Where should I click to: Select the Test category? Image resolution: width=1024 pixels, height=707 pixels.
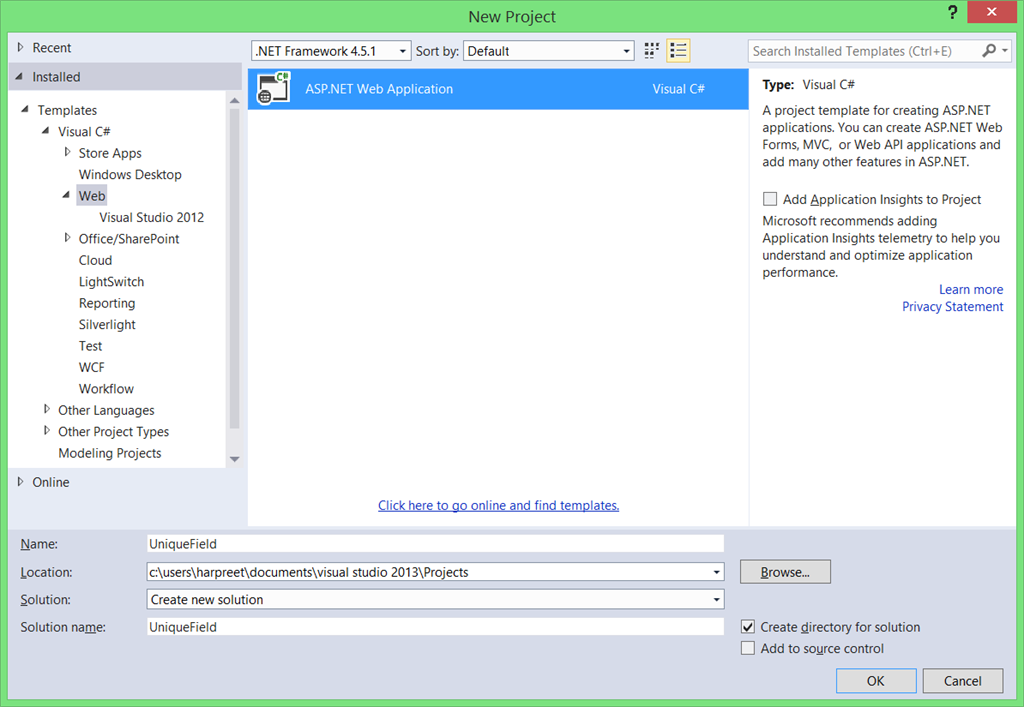[90, 346]
